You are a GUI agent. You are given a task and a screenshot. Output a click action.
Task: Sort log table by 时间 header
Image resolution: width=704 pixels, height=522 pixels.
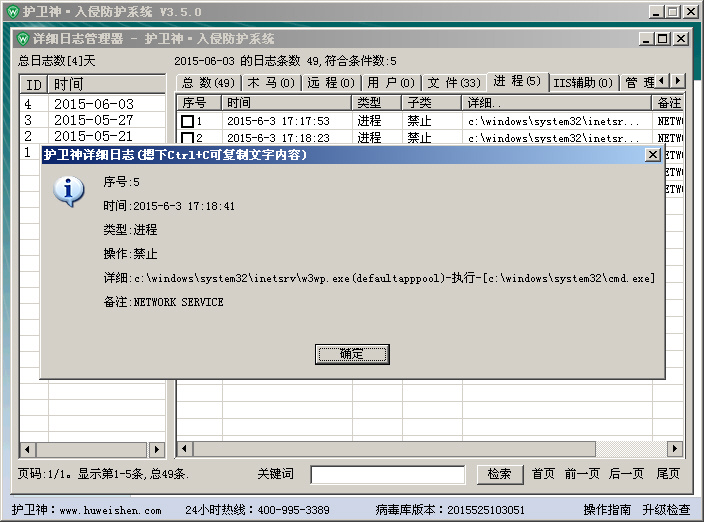click(x=286, y=103)
